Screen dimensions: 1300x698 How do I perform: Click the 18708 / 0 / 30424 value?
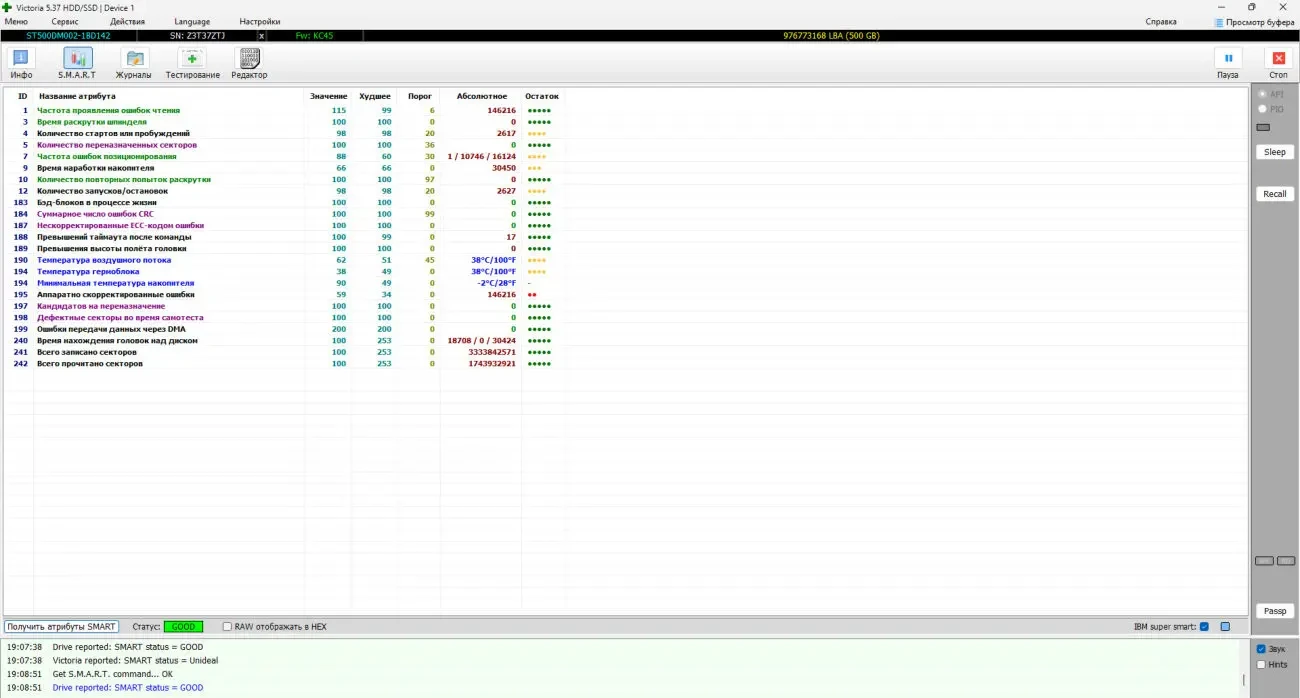tap(482, 341)
